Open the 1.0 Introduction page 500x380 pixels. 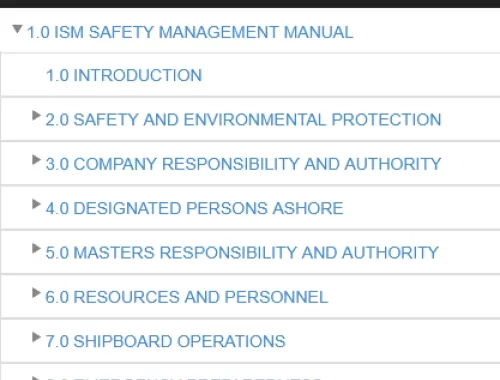point(124,75)
